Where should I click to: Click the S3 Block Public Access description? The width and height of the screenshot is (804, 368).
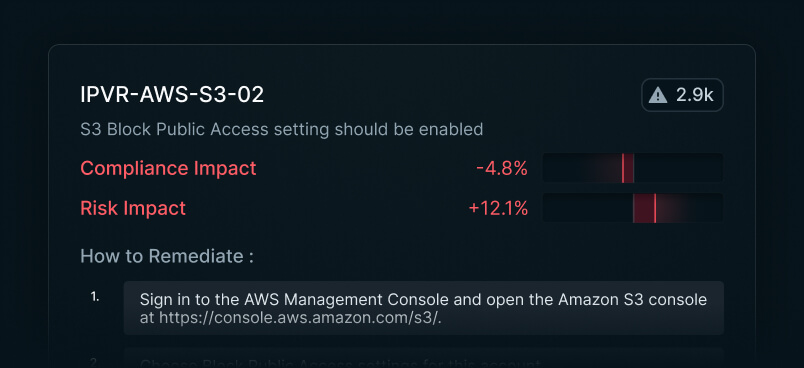coord(282,129)
